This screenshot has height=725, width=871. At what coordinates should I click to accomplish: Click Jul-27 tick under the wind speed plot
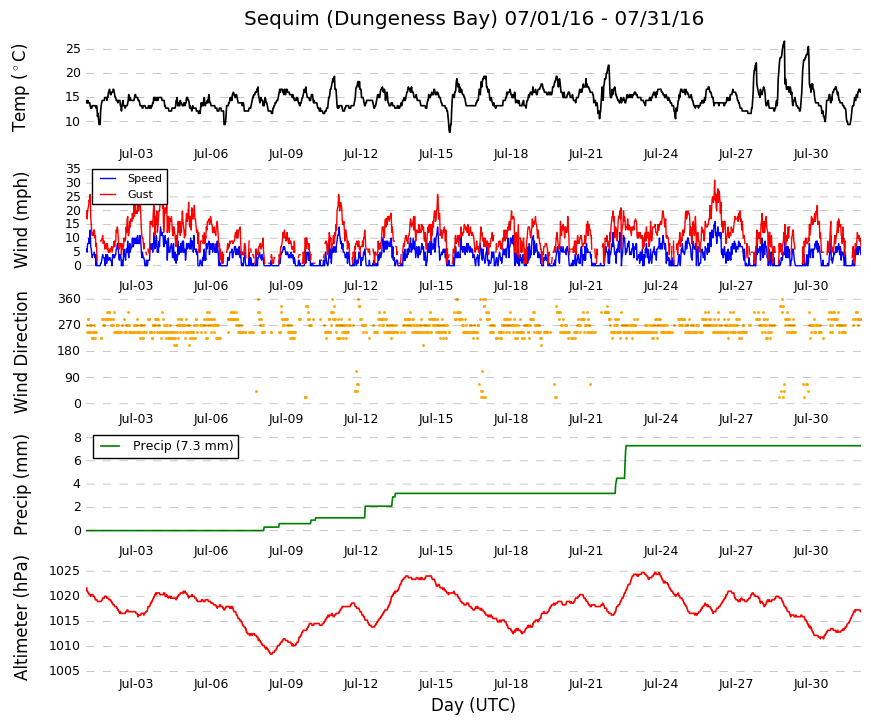735,286
